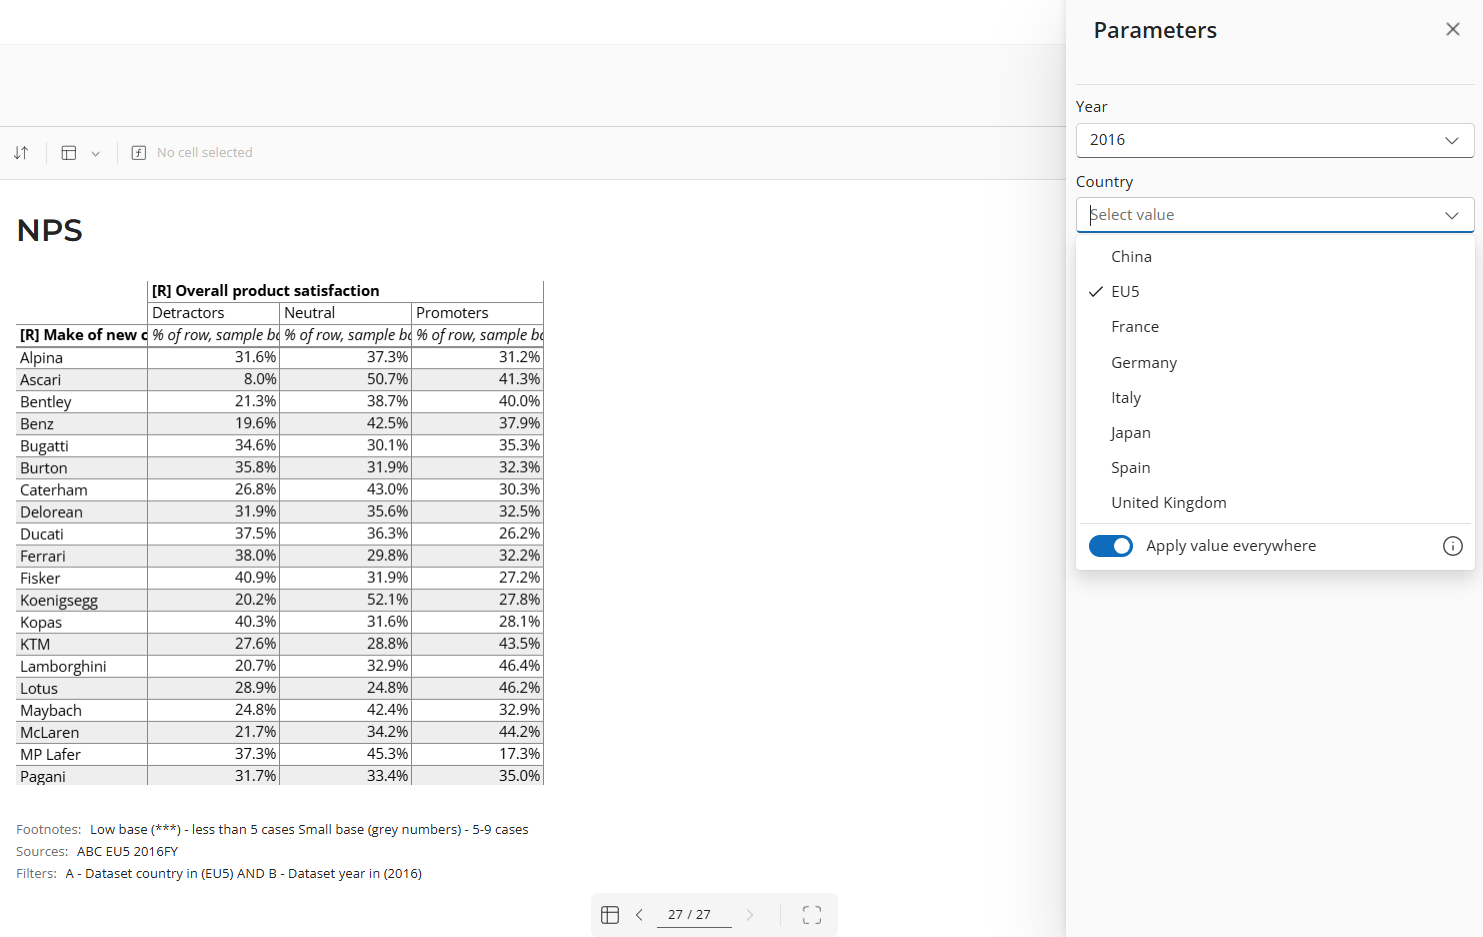Image resolution: width=1483 pixels, height=937 pixels.
Task: Select Italy from Country list
Action: [1275, 398]
